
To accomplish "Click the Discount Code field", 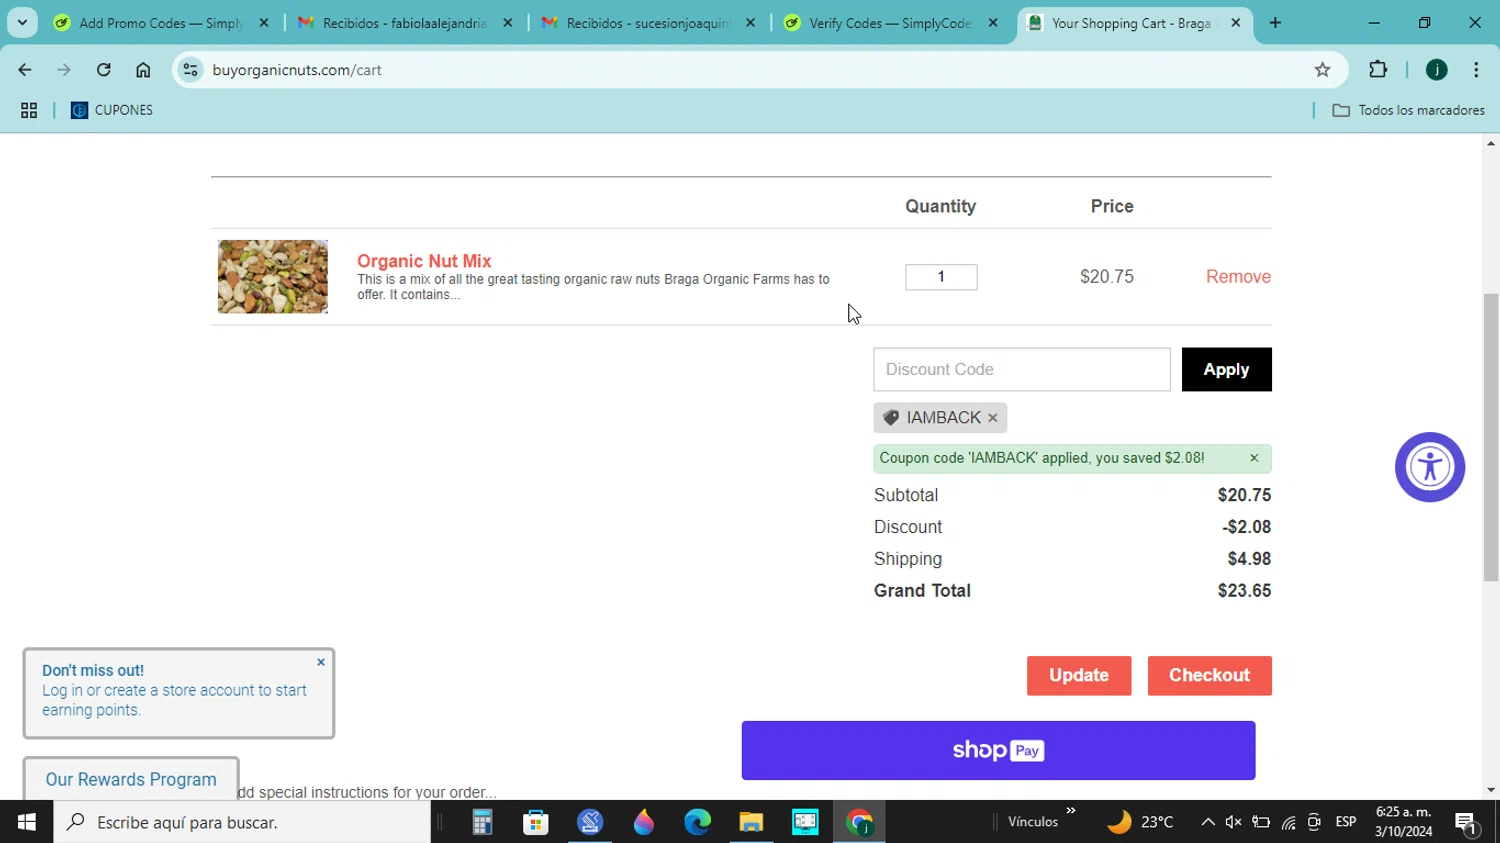I will (x=1022, y=370).
